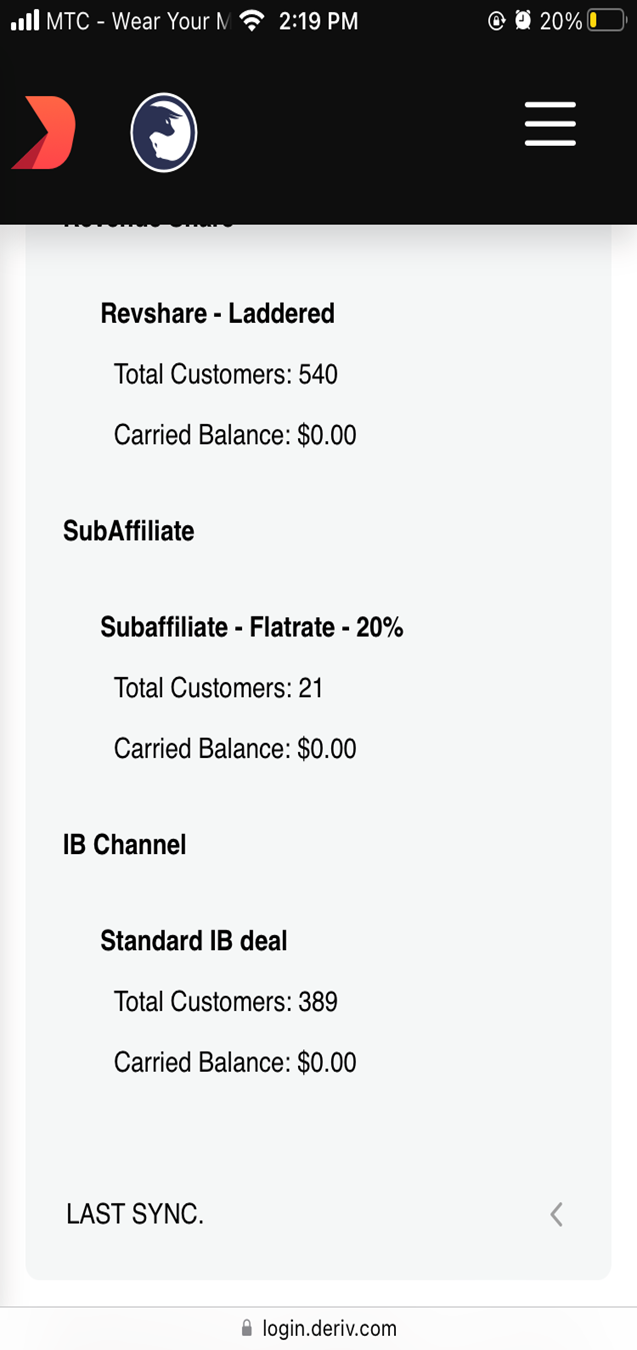637x1350 pixels.
Task: Select Subaffiliate - Flatrate - 20% heading
Action: [252, 627]
